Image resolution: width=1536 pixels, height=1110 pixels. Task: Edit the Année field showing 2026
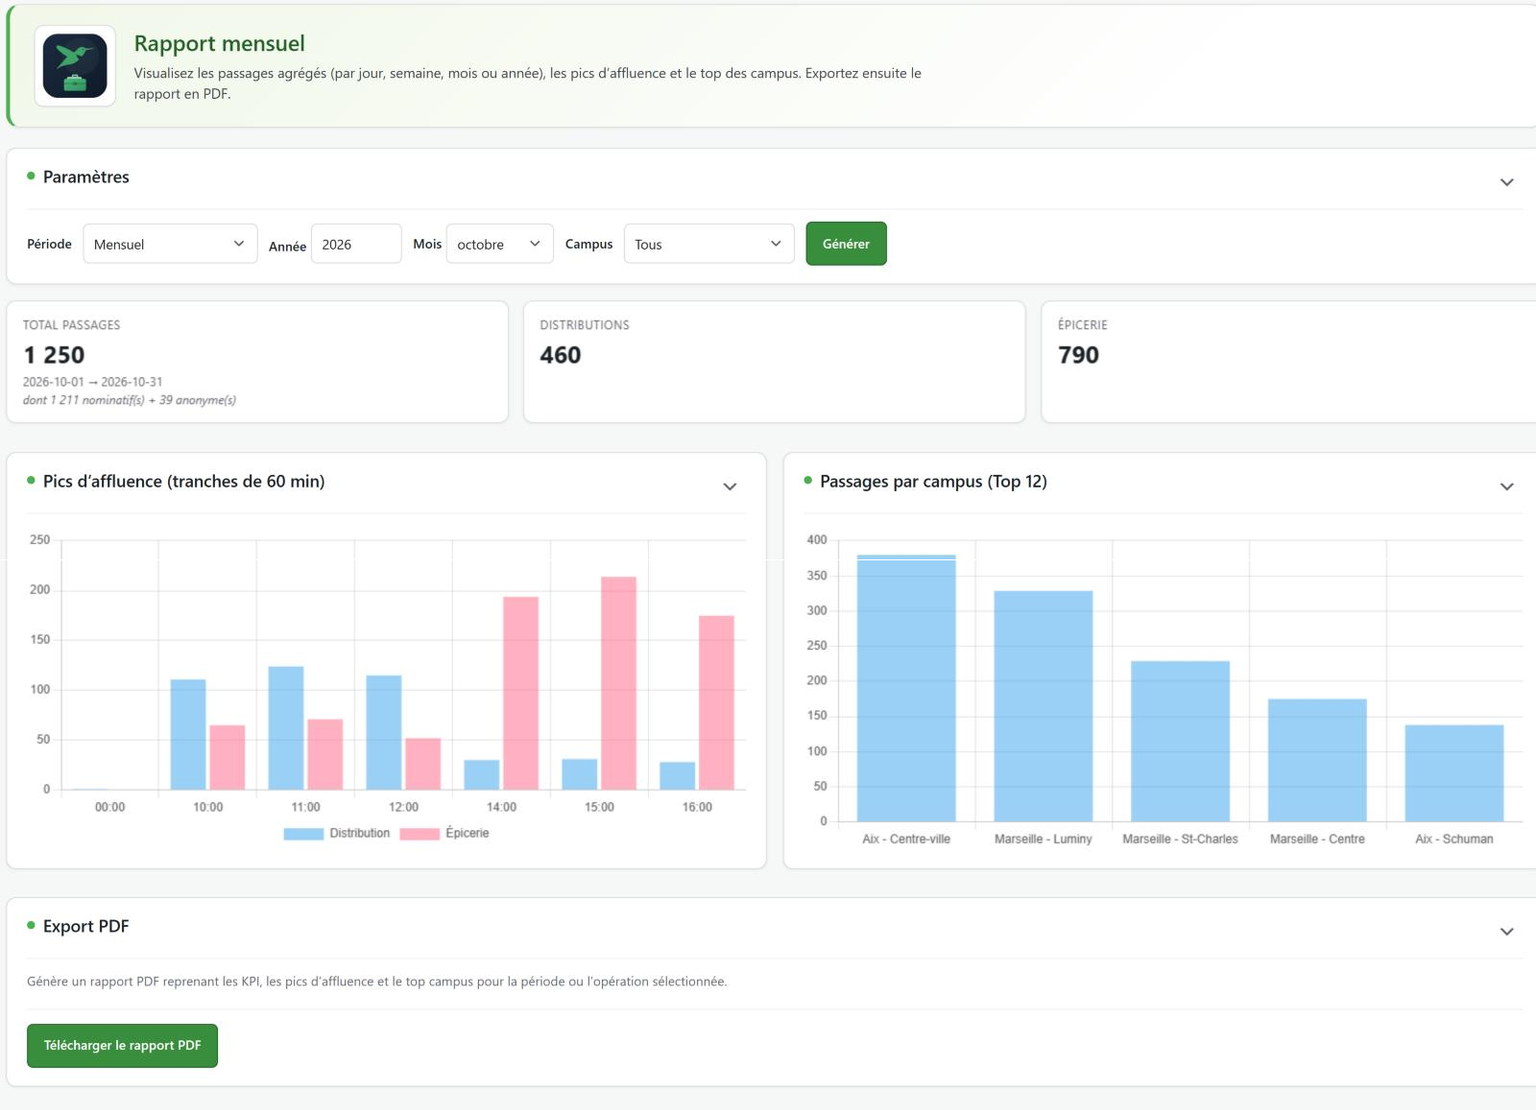(x=356, y=244)
